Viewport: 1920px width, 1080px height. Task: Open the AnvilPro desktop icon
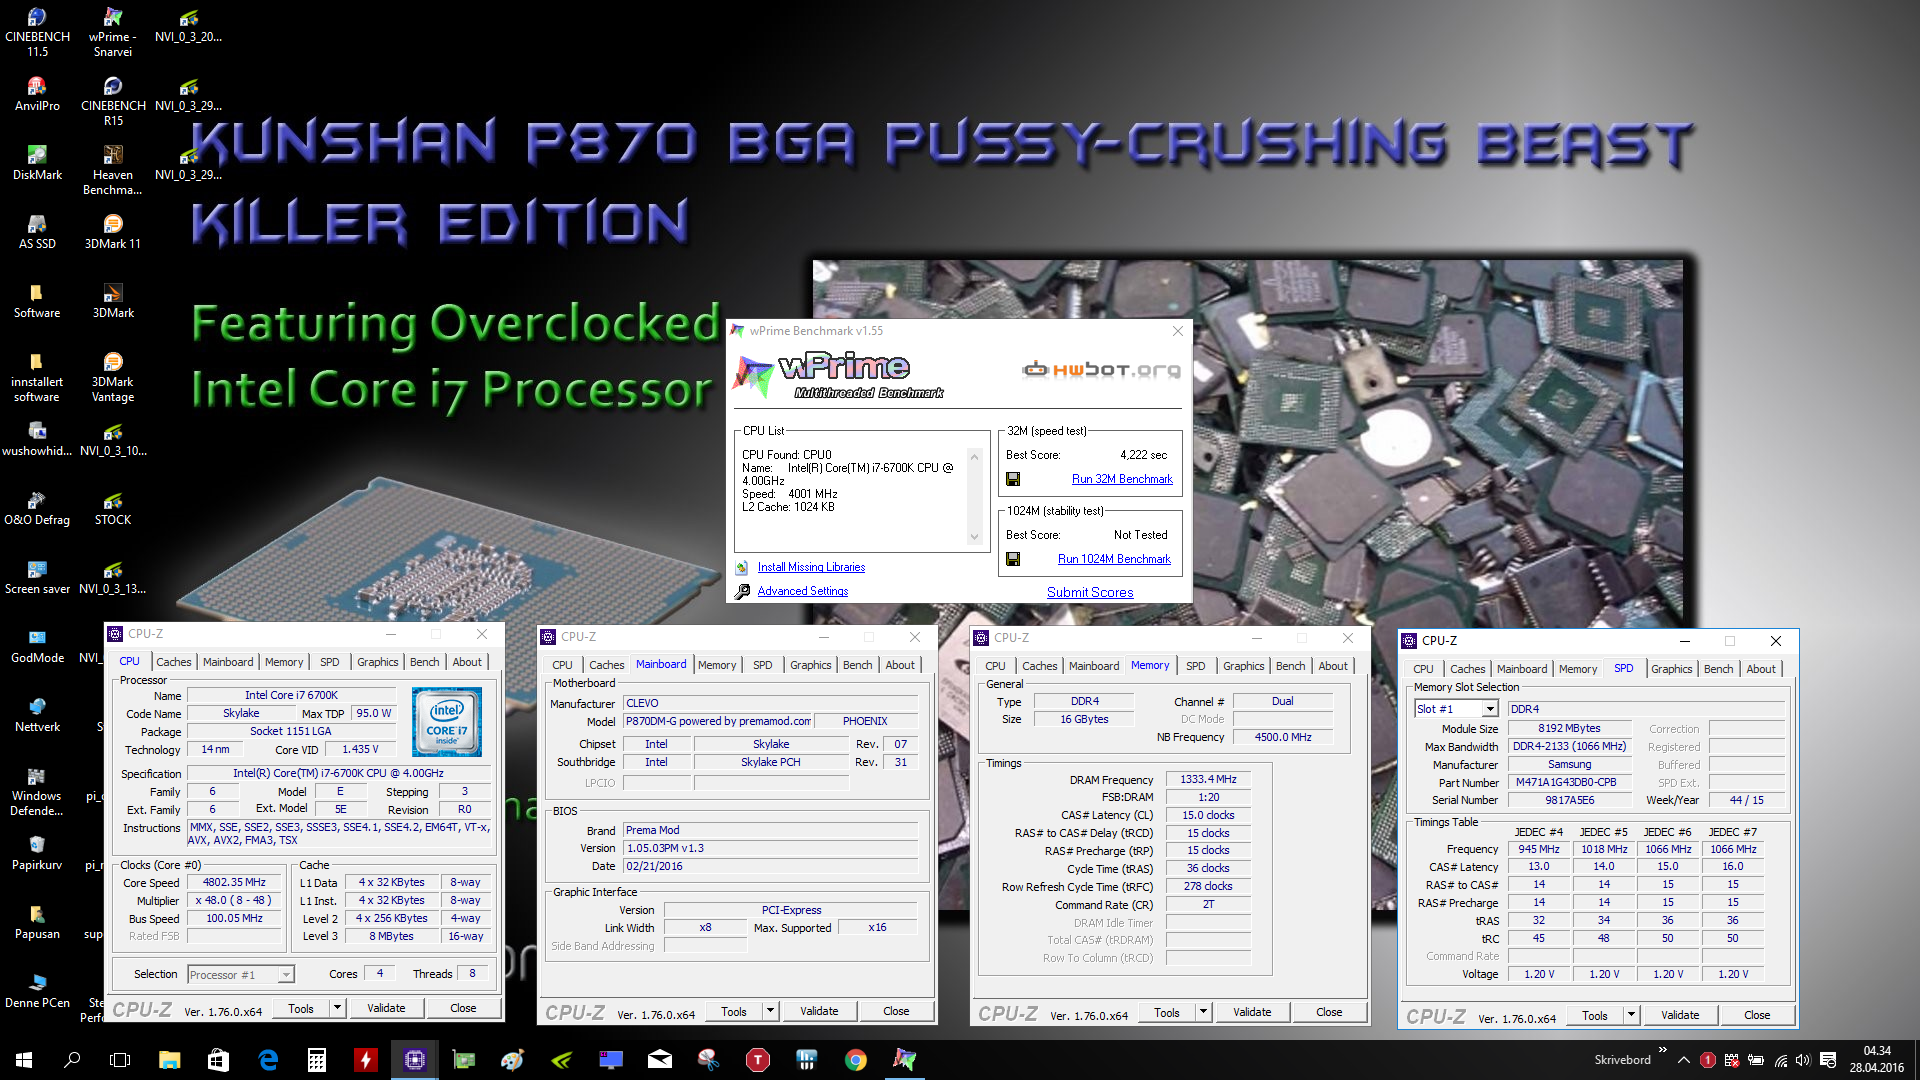(37, 94)
